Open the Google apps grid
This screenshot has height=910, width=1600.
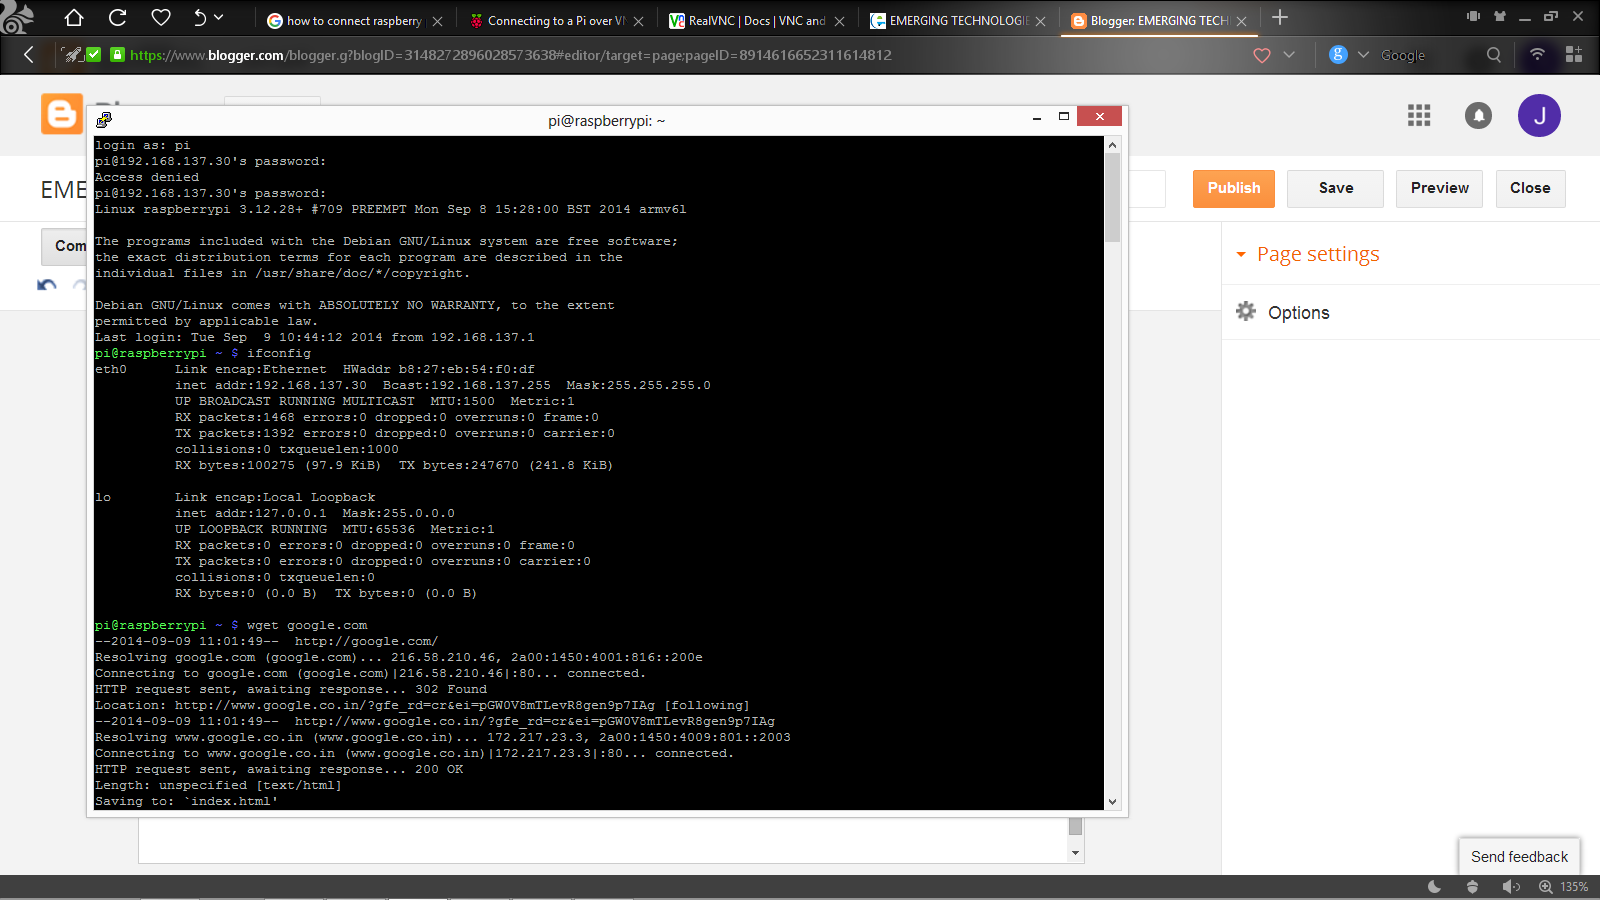coord(1418,116)
